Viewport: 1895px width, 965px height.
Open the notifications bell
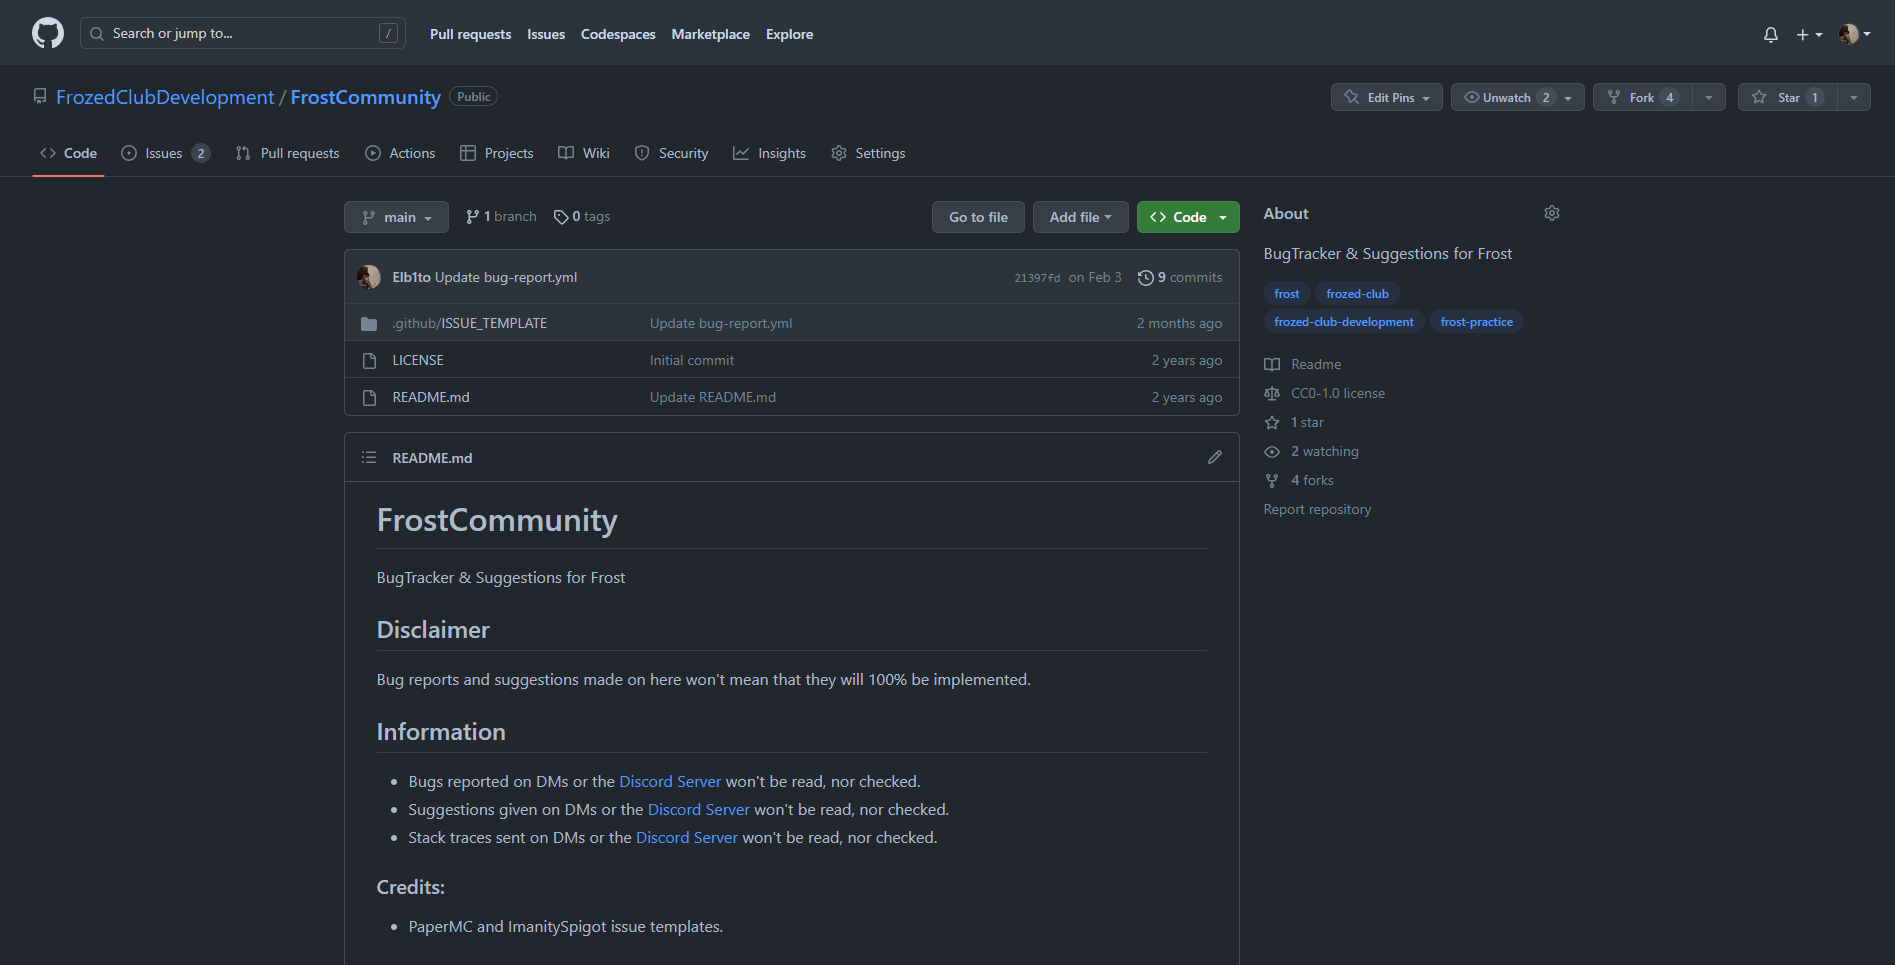[1770, 34]
